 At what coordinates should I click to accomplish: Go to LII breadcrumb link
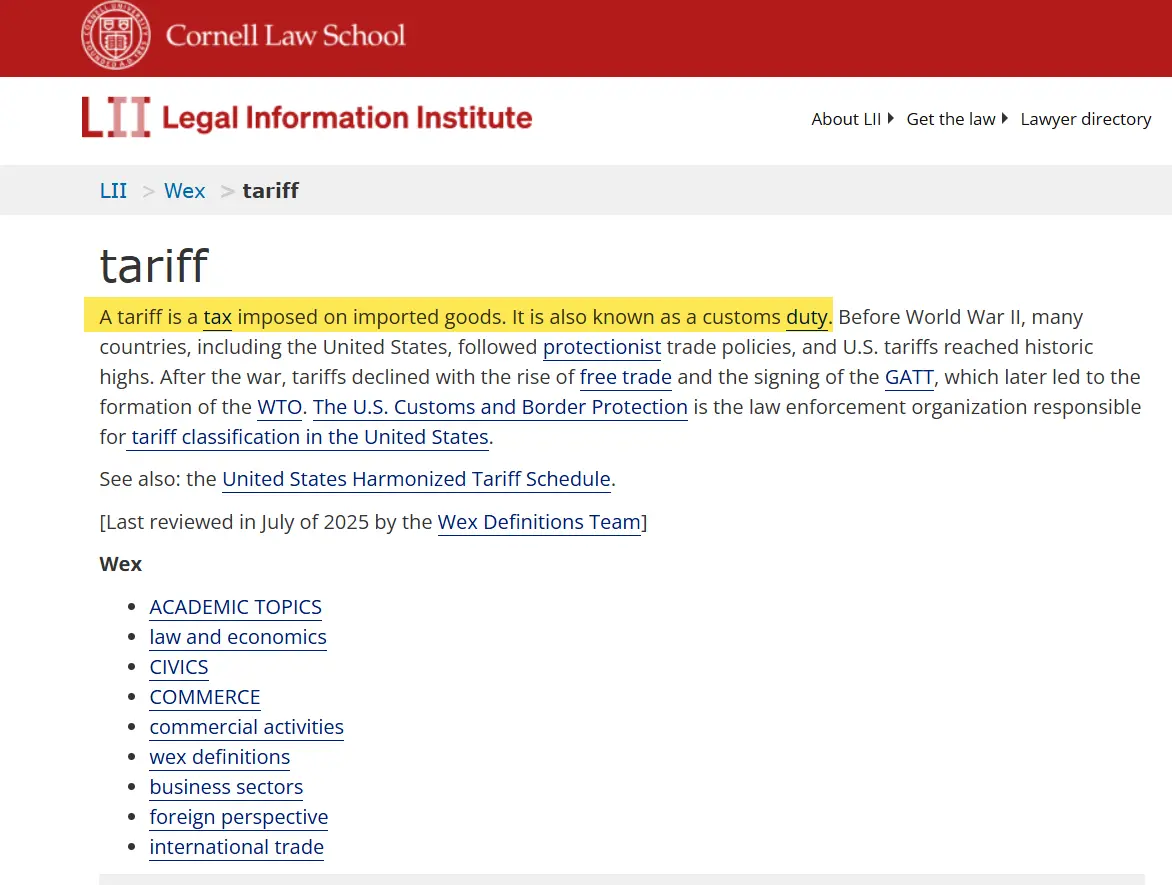tap(114, 191)
